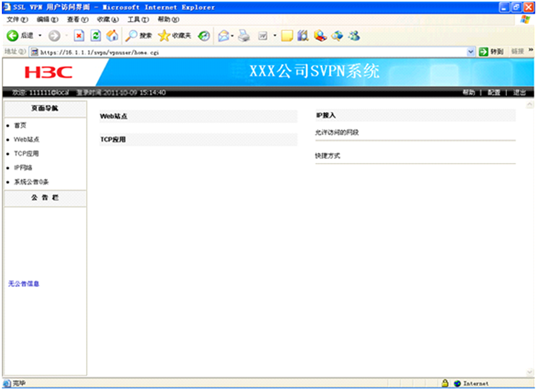The height and width of the screenshot is (392, 539).
Task: Click the yellow note toolbar icon
Action: pos(287,36)
